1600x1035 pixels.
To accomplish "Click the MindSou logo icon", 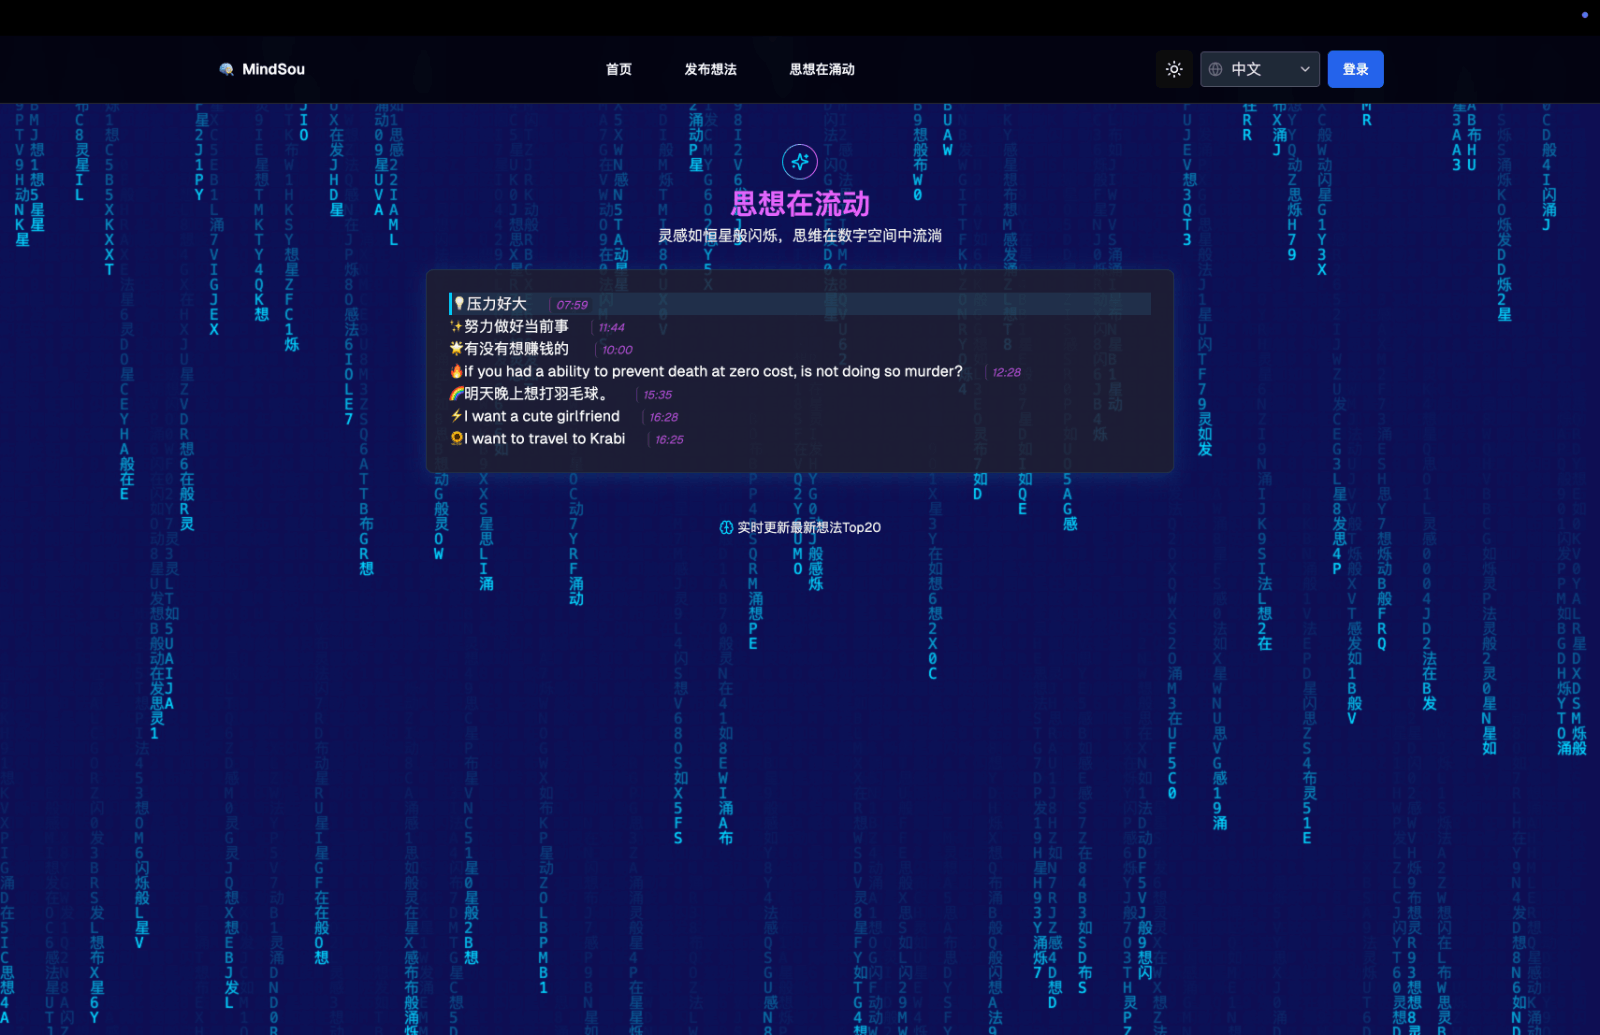I will coord(227,69).
